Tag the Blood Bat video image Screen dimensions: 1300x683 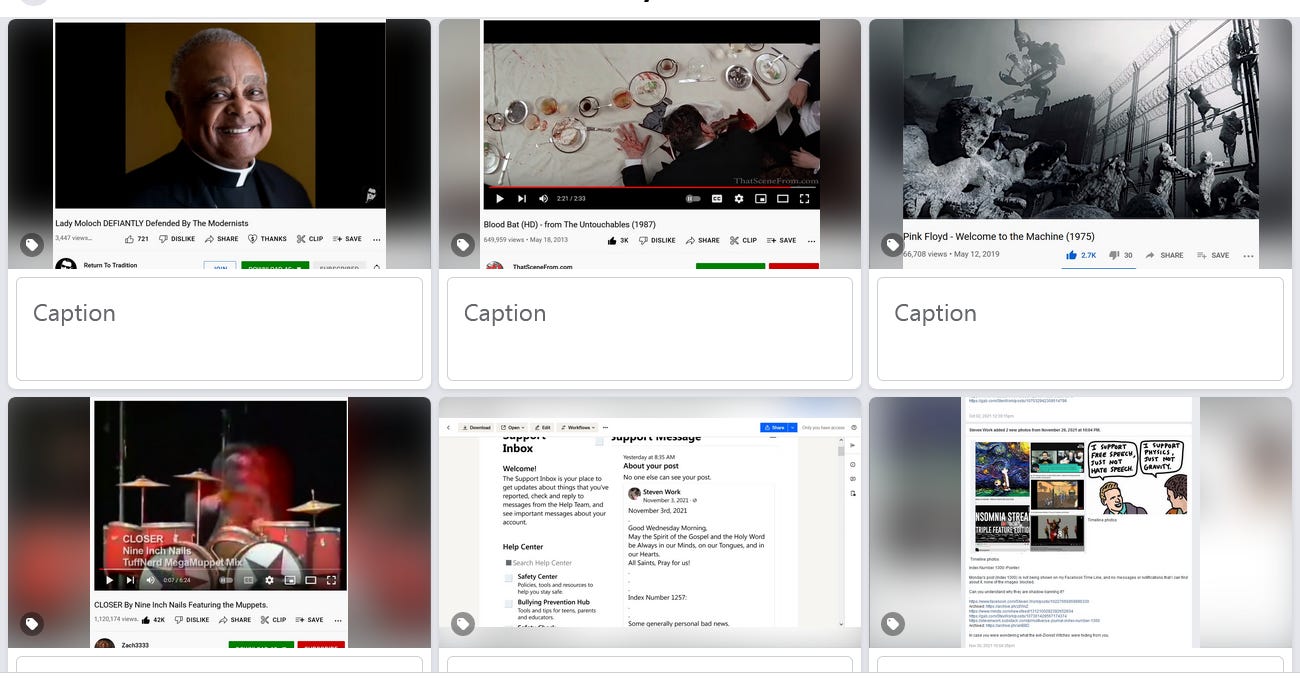click(462, 245)
